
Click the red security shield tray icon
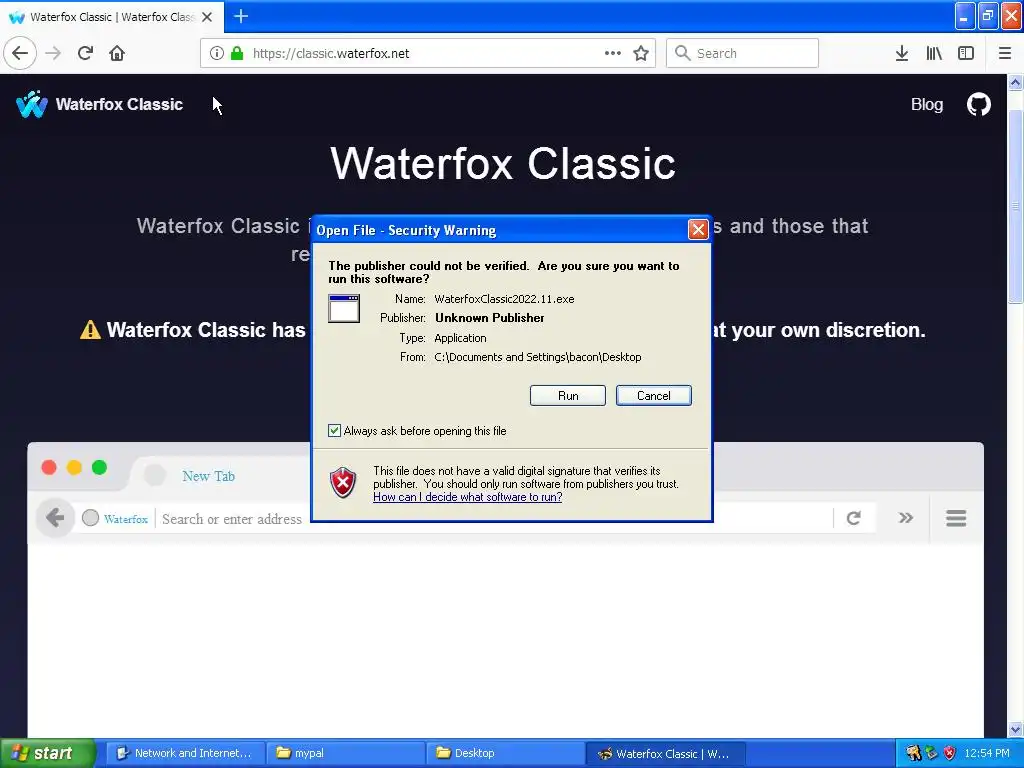pos(949,753)
